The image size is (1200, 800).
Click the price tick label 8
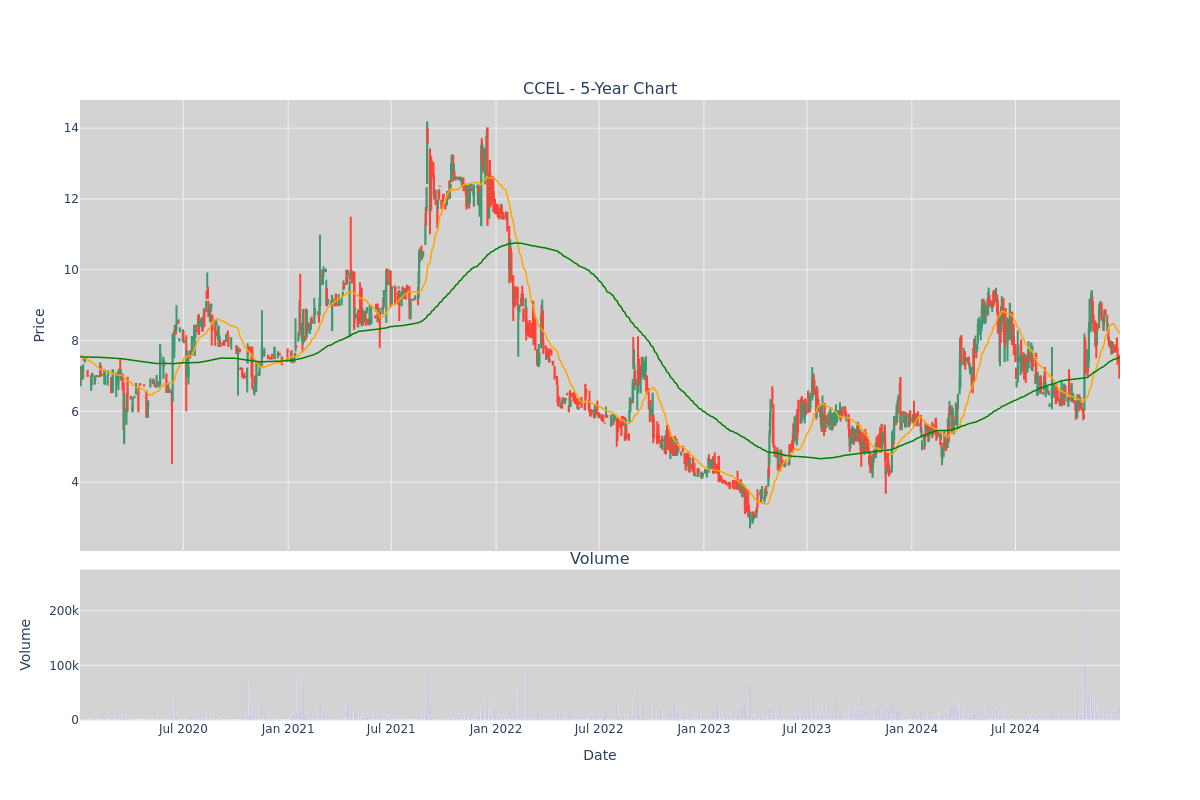pos(75,341)
